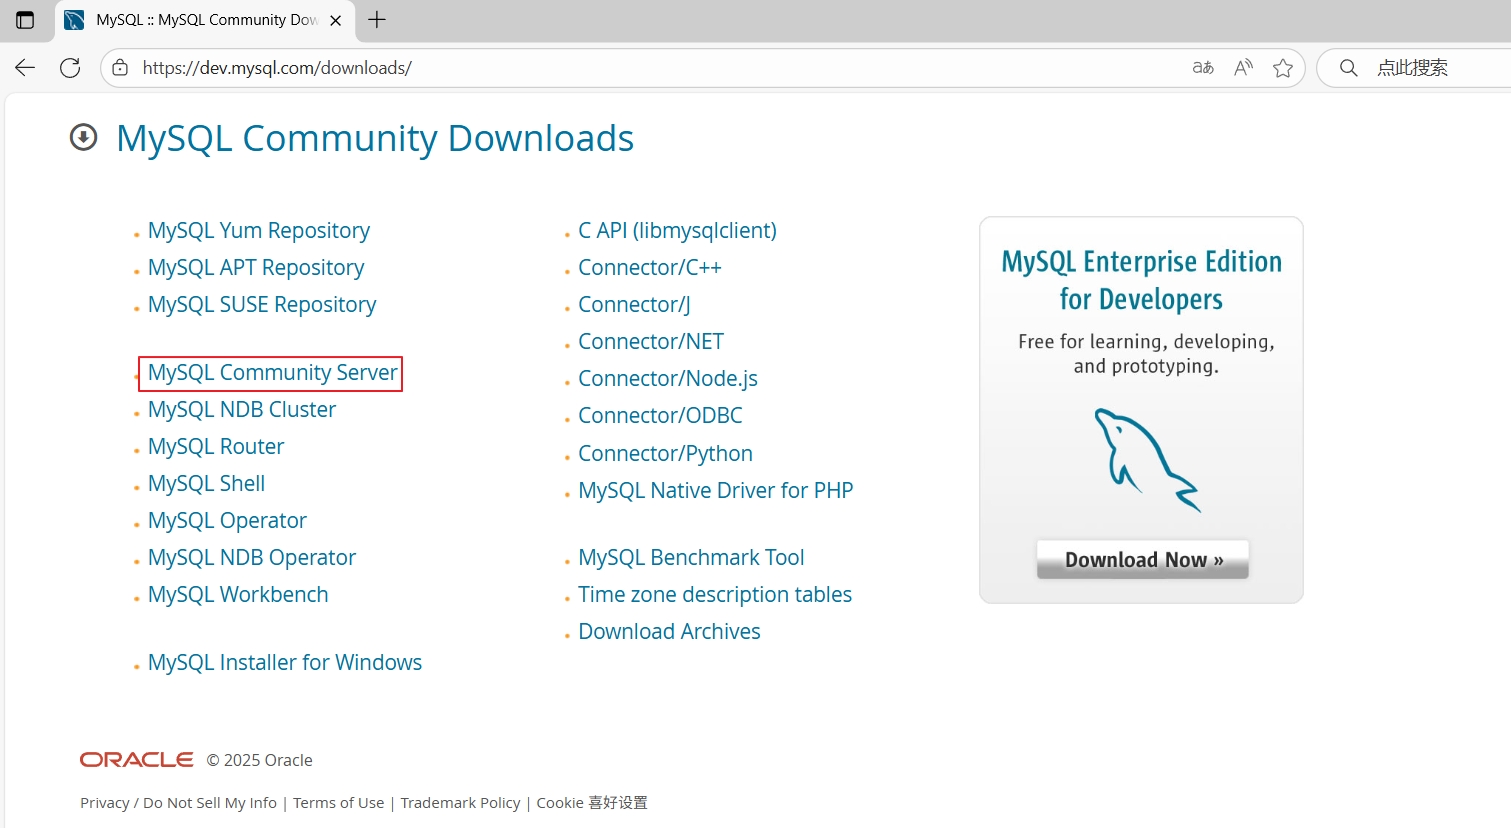This screenshot has height=828, width=1511.
Task: Open the Connector/ODBC link
Action: coord(660,416)
